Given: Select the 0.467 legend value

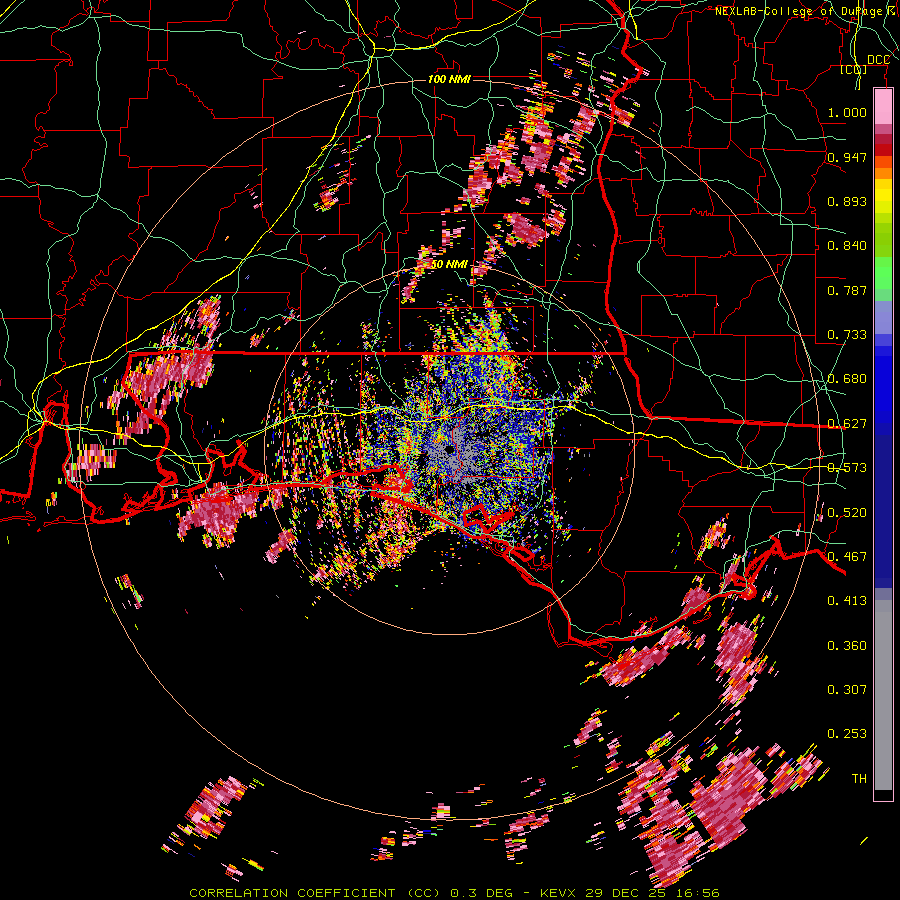Looking at the screenshot, I should (847, 557).
